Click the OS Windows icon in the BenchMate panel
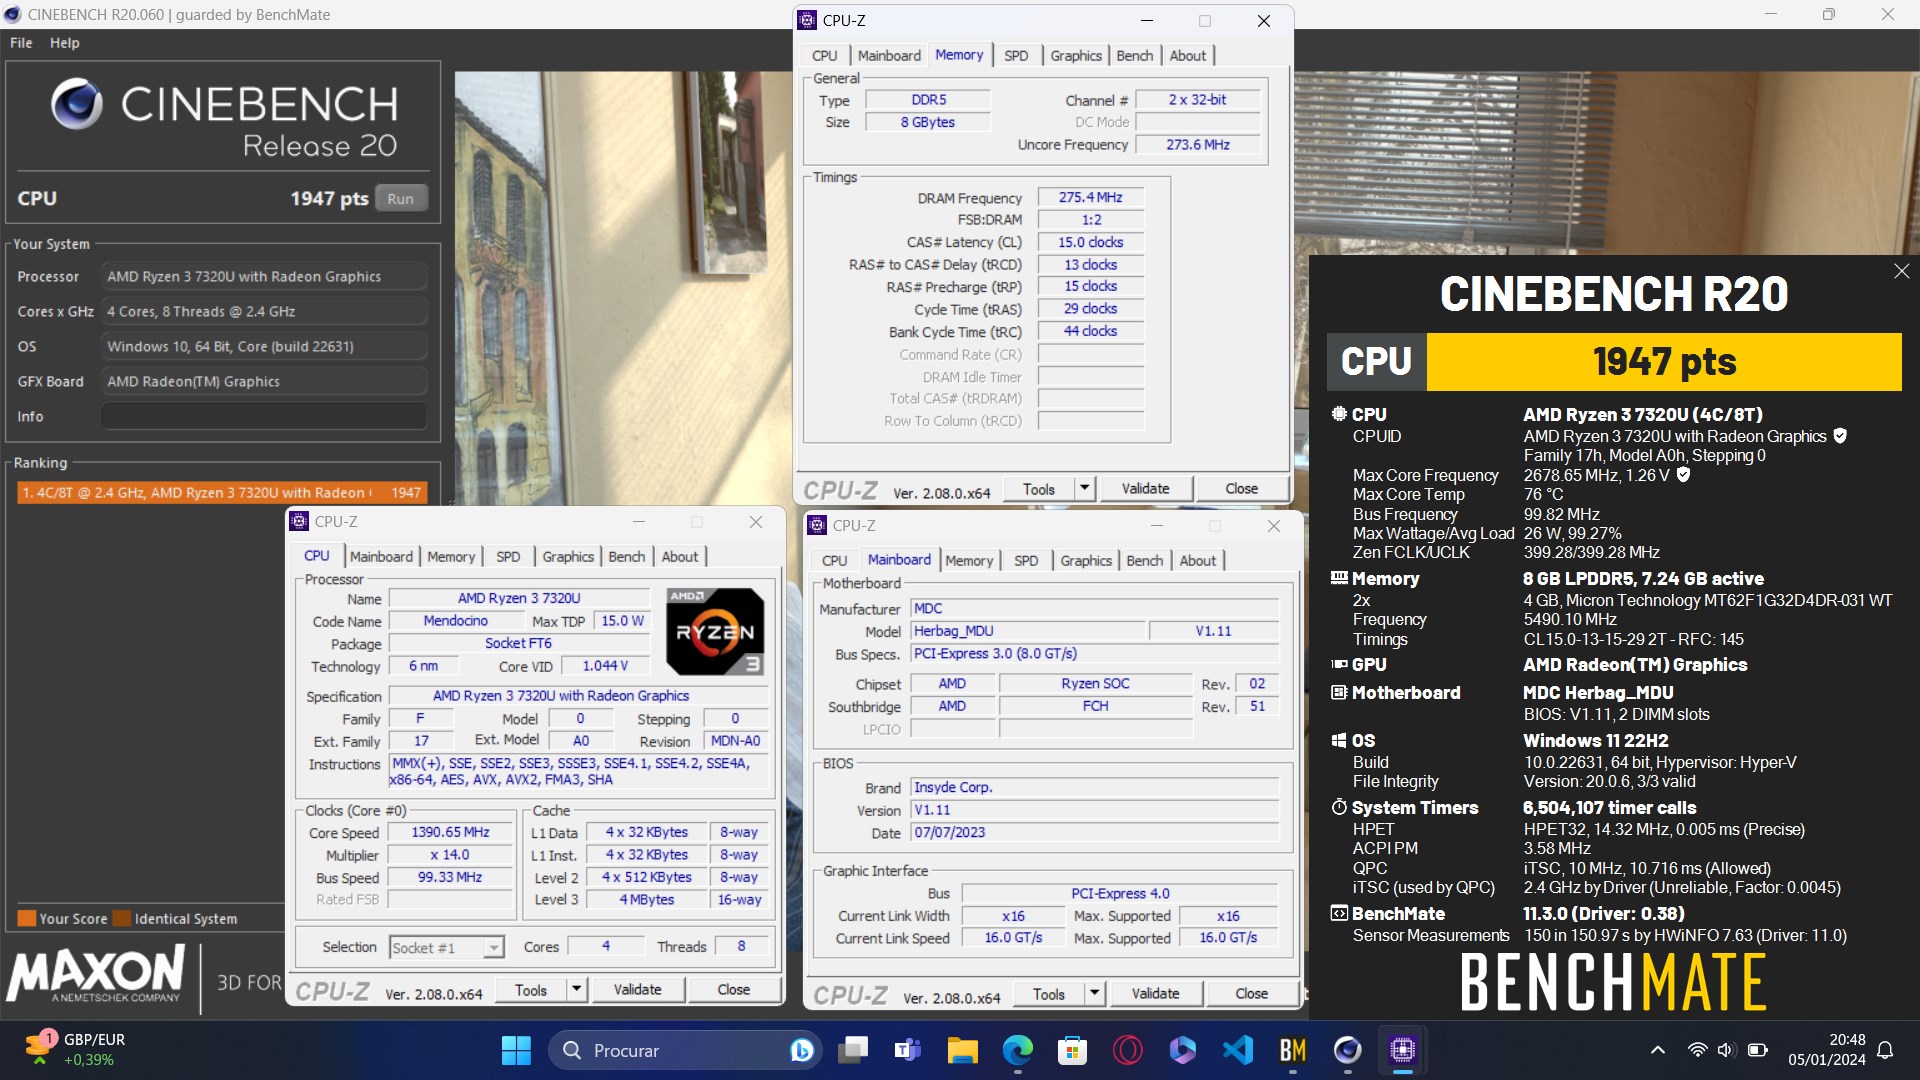 click(1339, 740)
